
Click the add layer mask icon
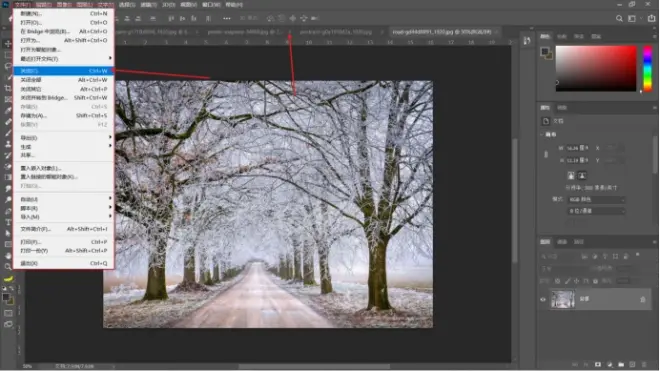pos(598,364)
